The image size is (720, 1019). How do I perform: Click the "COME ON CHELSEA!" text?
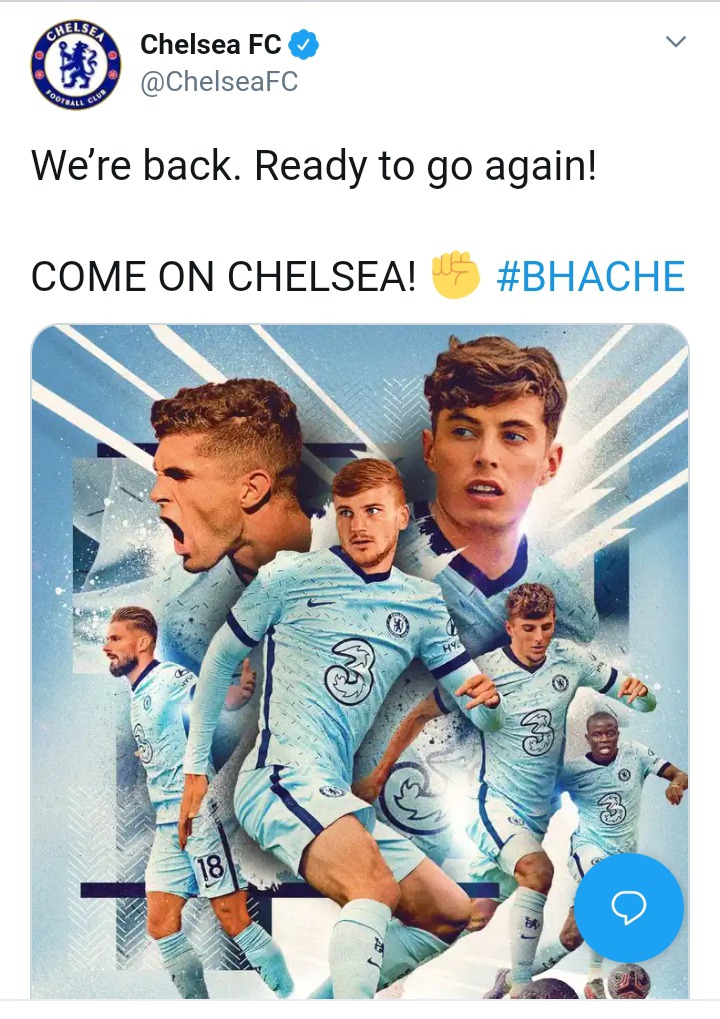[x=224, y=276]
